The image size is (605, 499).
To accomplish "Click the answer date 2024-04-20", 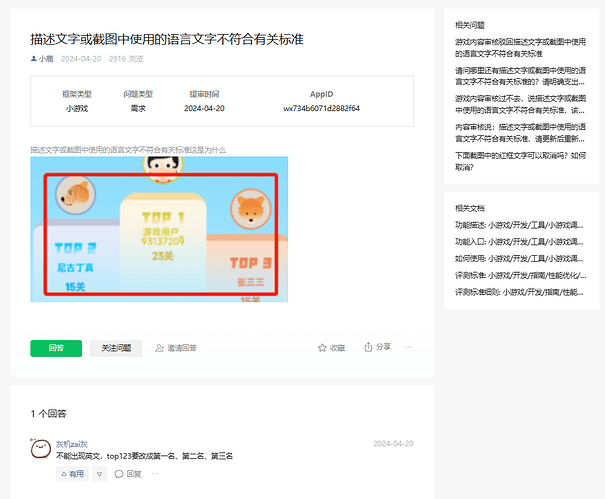I will pos(393,443).
